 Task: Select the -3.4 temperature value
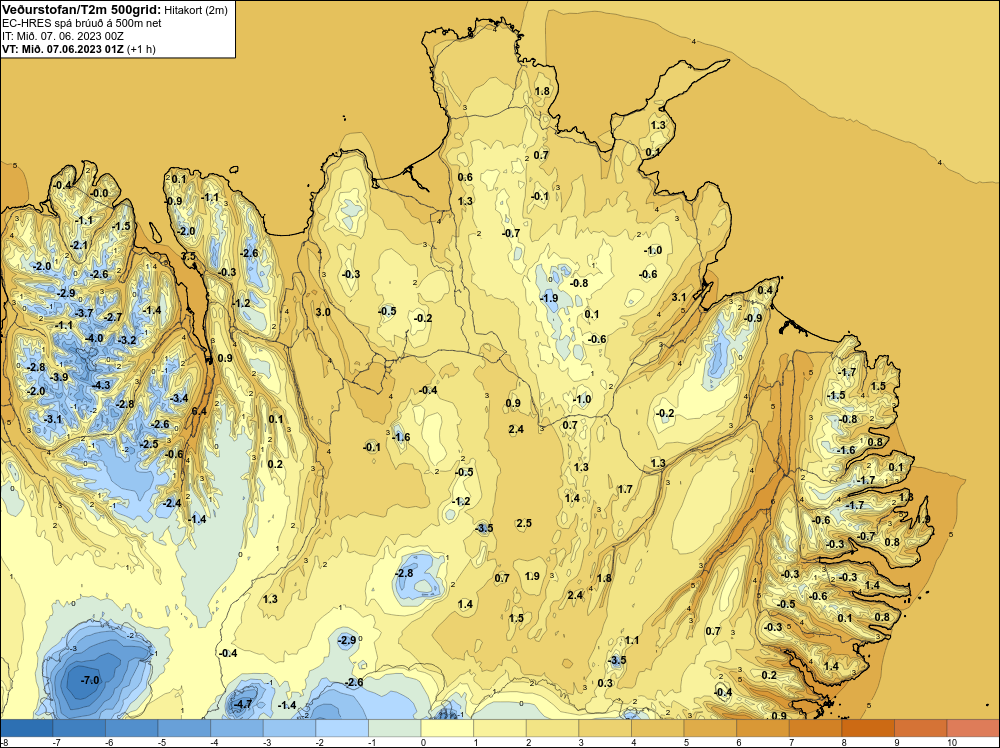click(179, 399)
